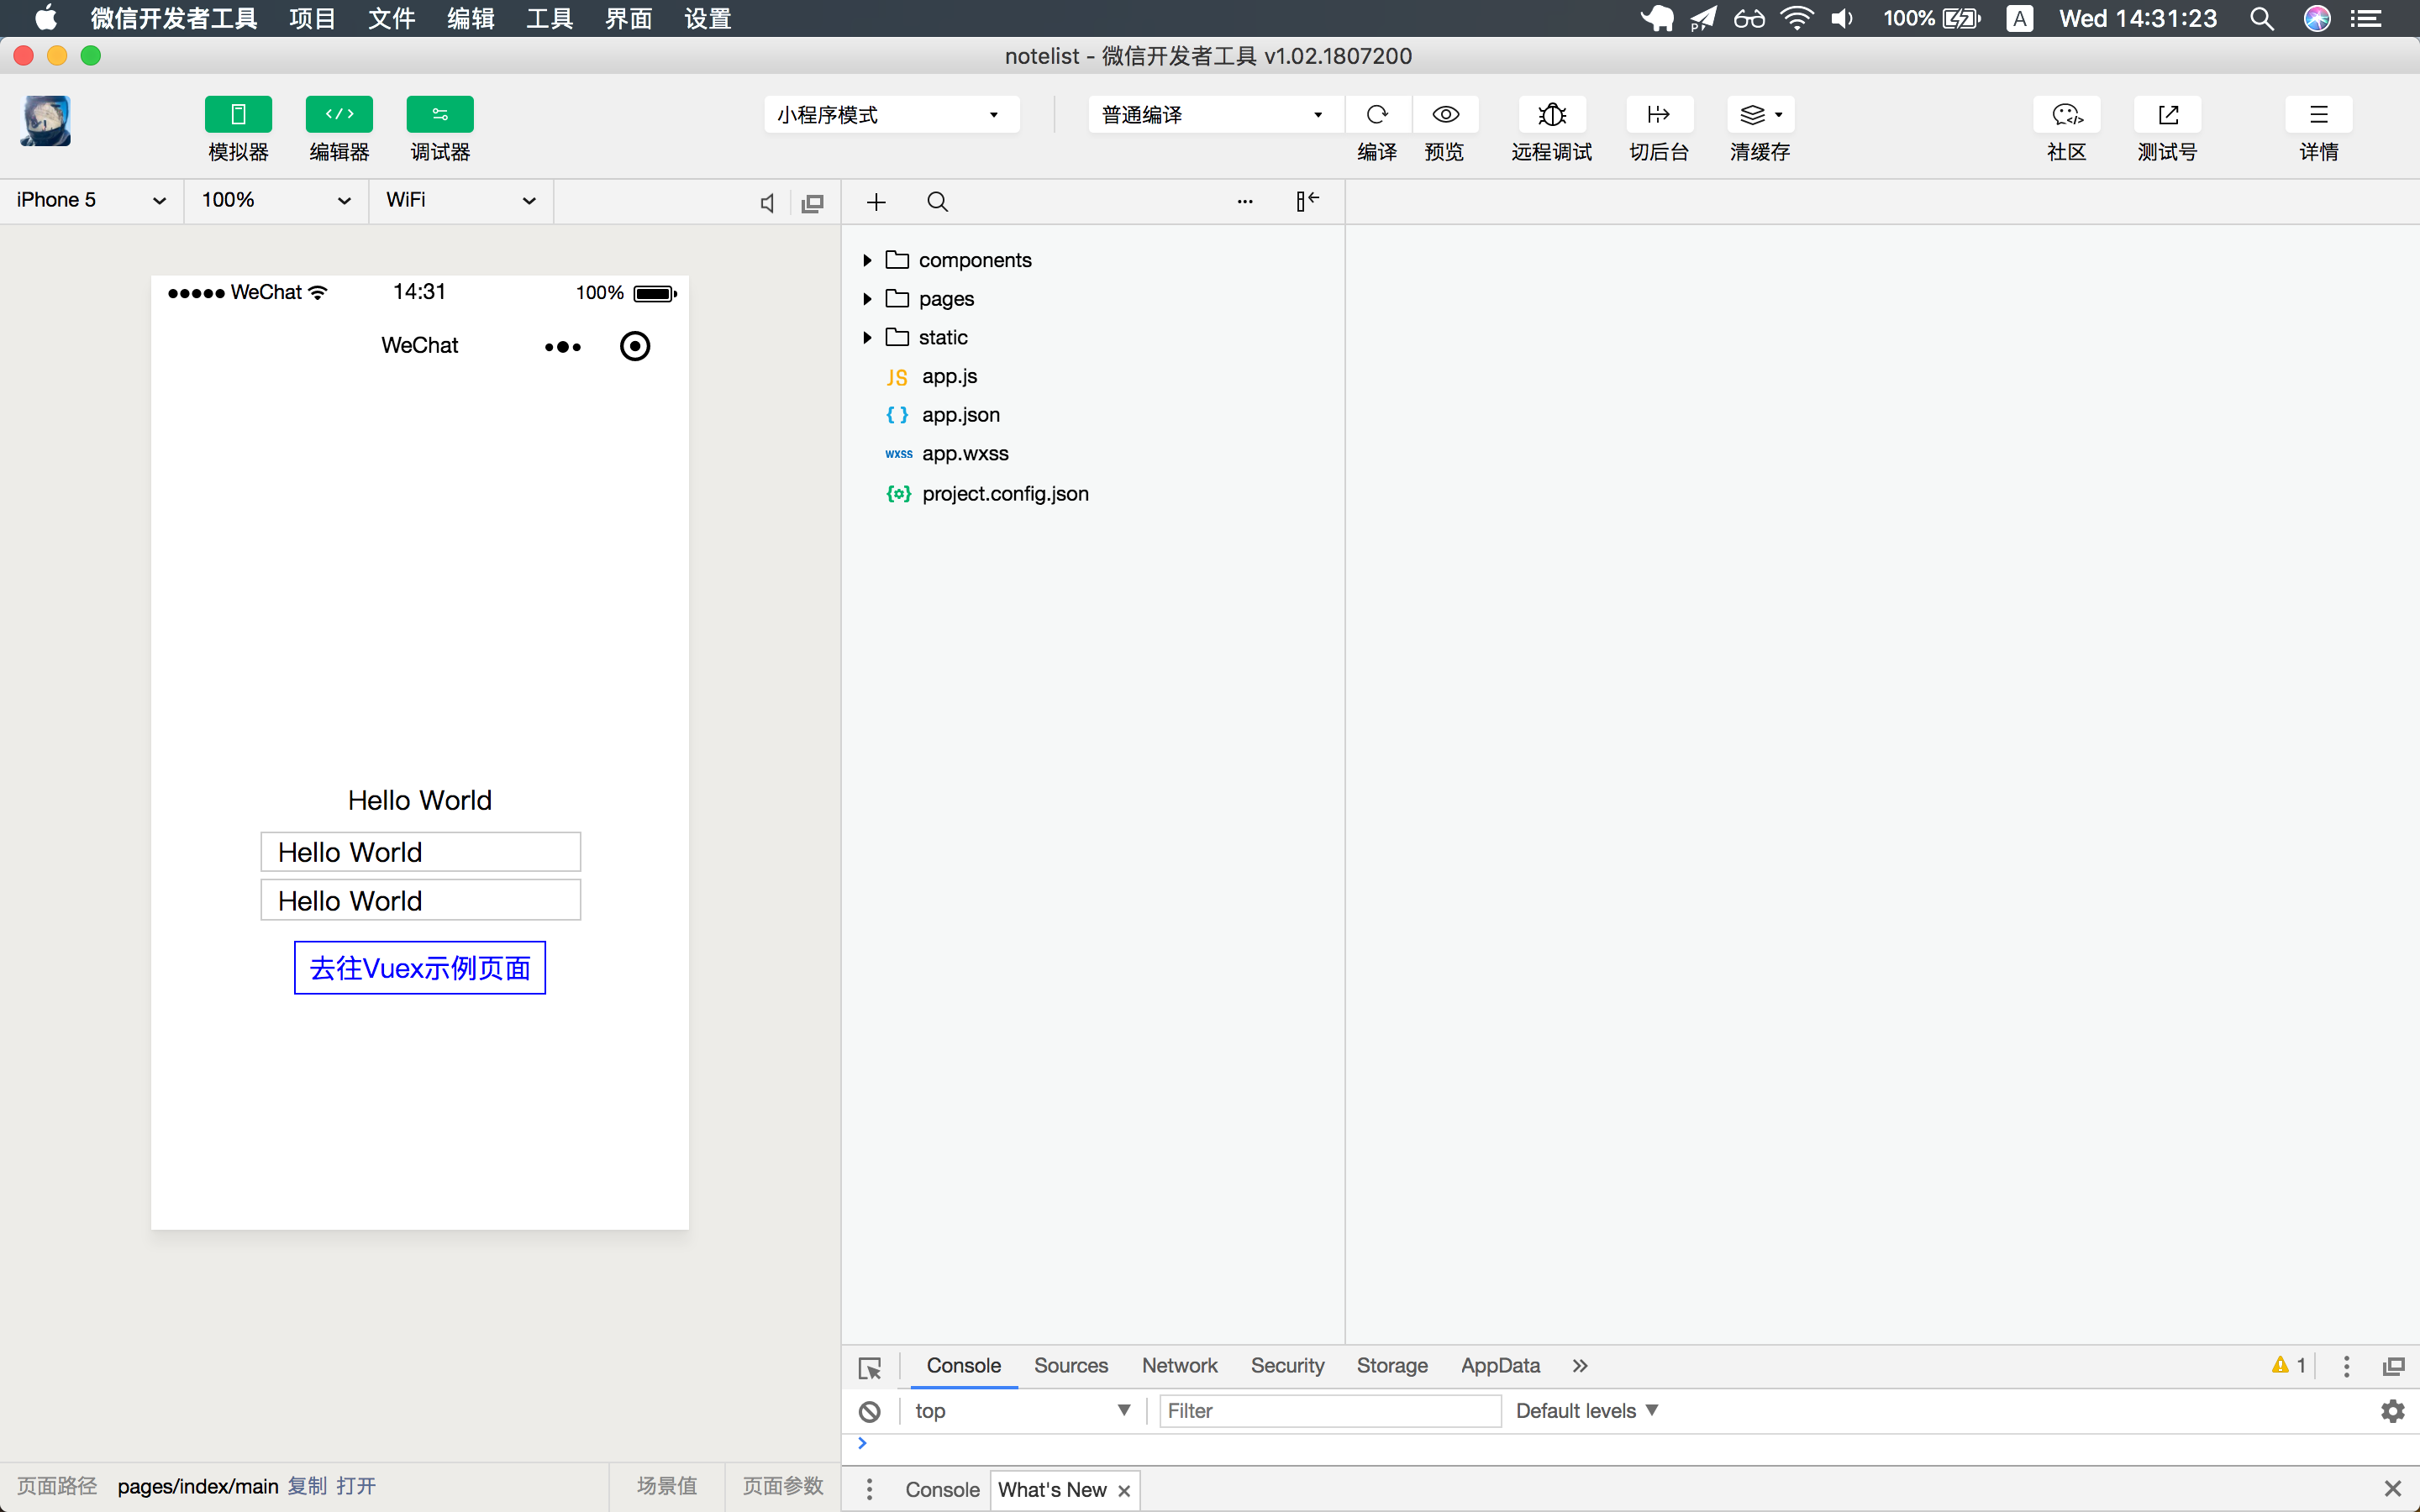Click 复制 to copy the page path
Screen dimensions: 2420x1512
pyautogui.click(x=307, y=1486)
